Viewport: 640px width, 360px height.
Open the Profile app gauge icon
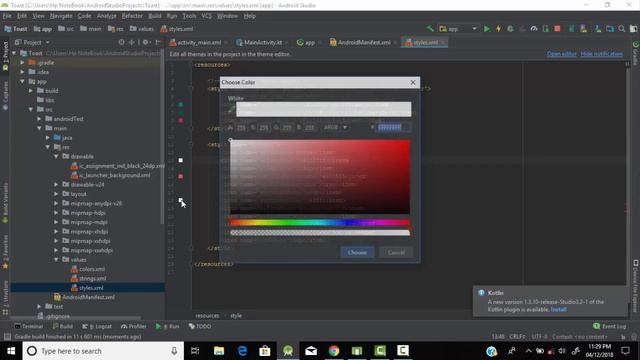click(534, 29)
